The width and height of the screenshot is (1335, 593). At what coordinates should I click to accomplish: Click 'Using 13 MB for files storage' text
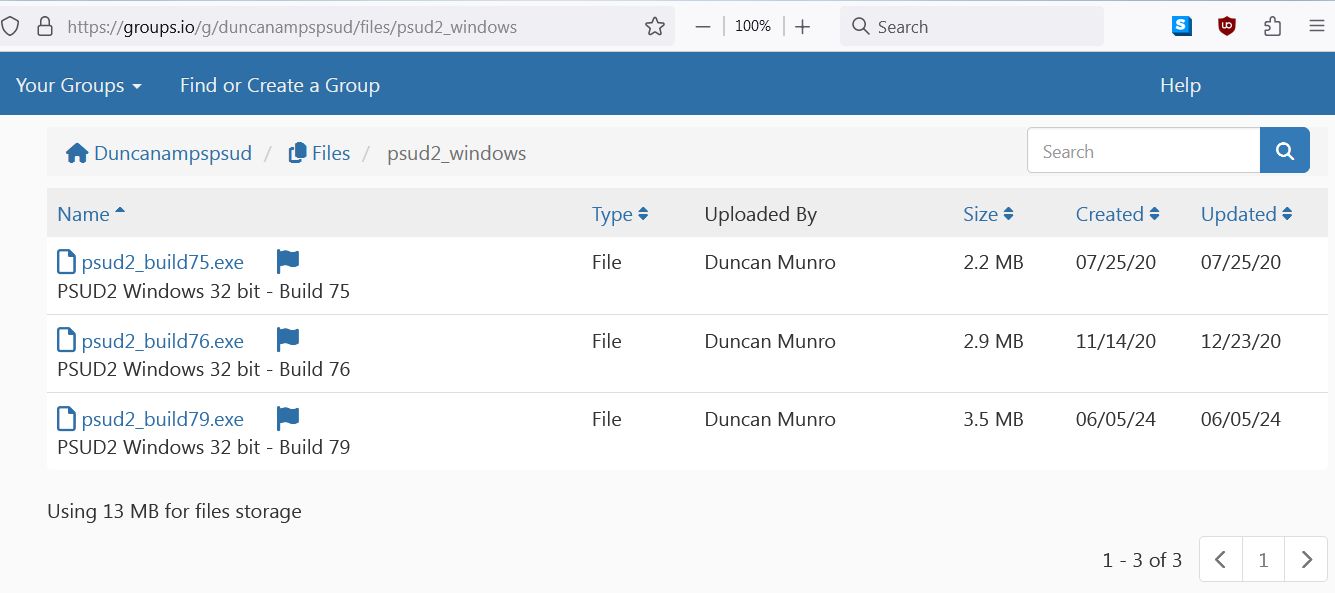pyautogui.click(x=174, y=512)
